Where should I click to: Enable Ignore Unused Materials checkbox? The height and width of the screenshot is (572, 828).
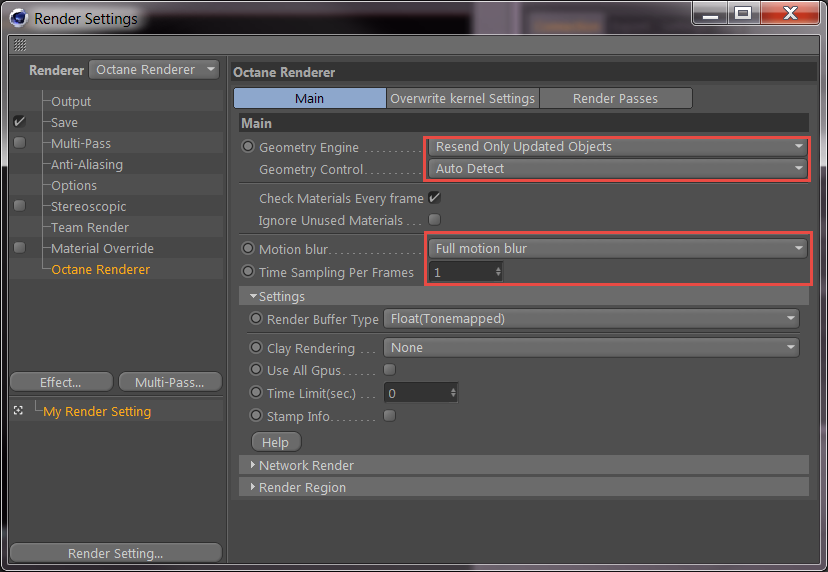pos(434,219)
